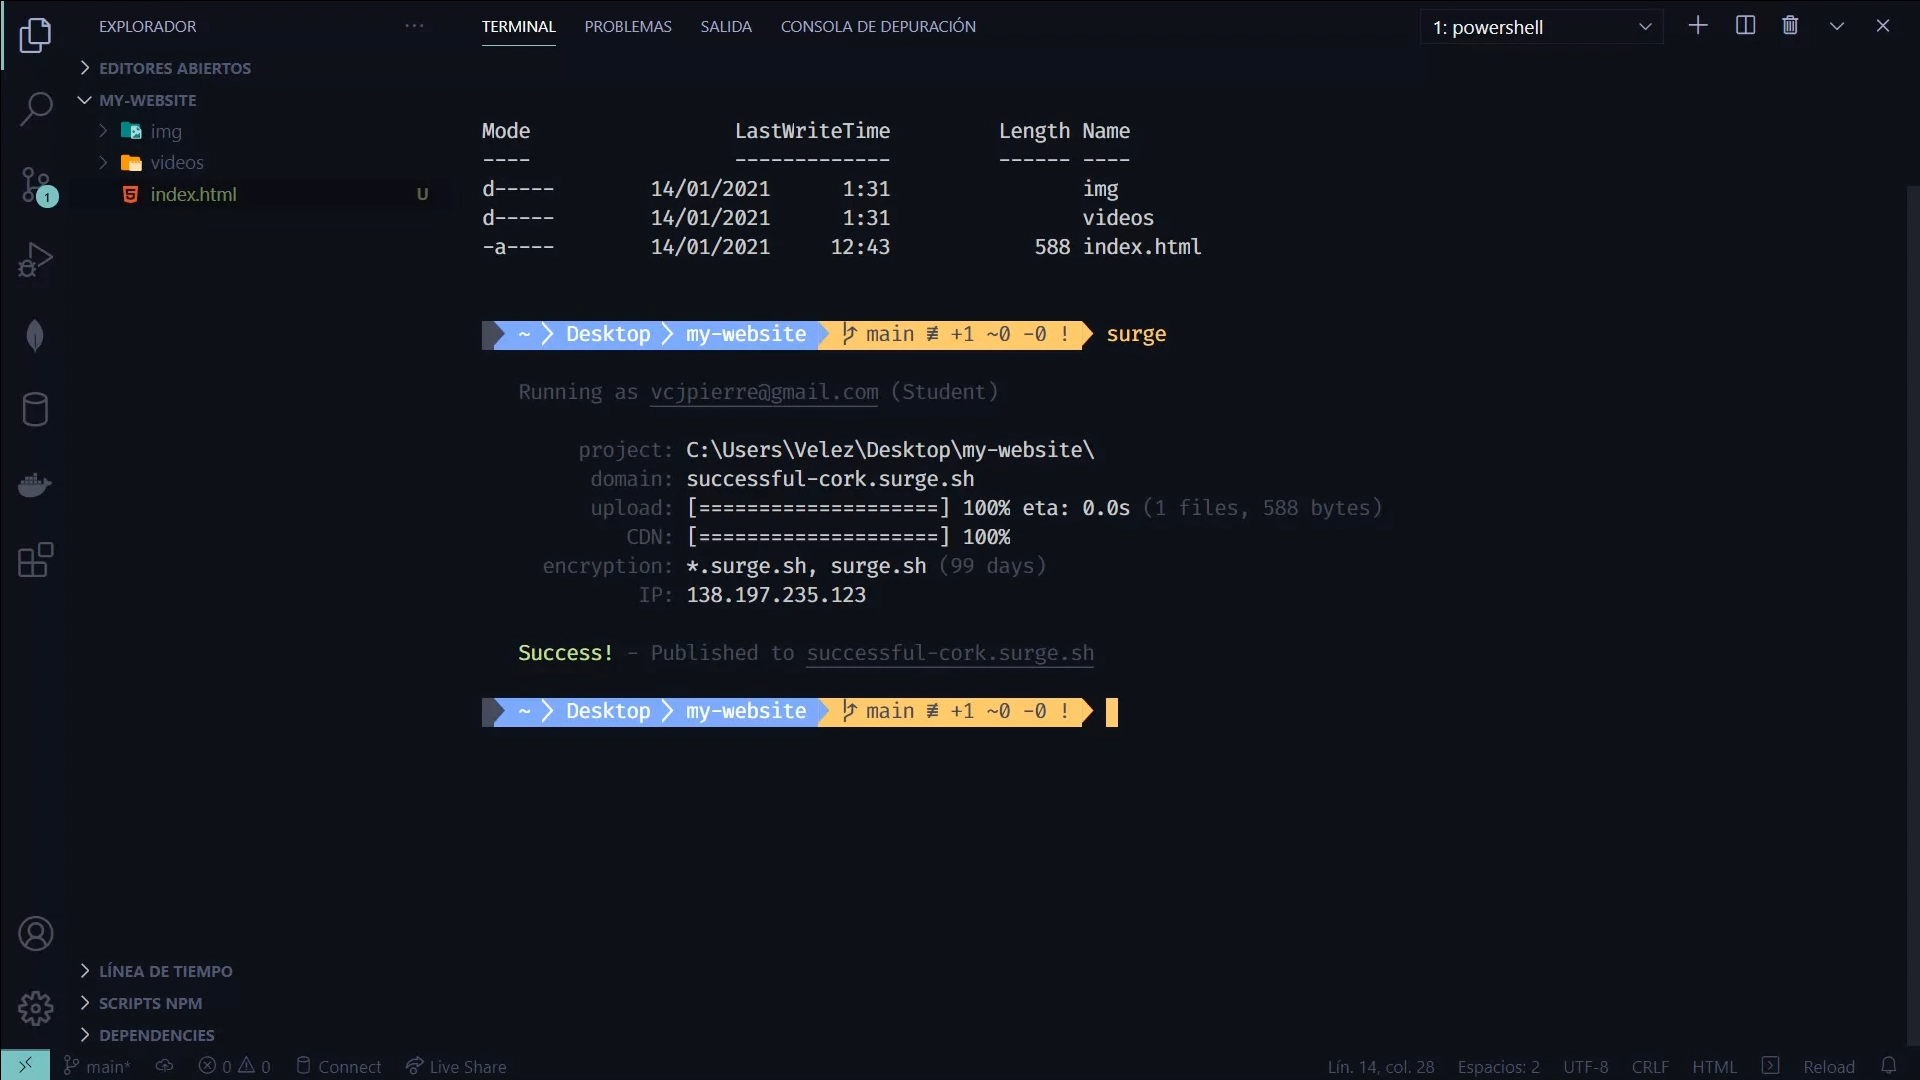Collapse panel size with chevron icon
This screenshot has width=1920, height=1080.
(1837, 26)
